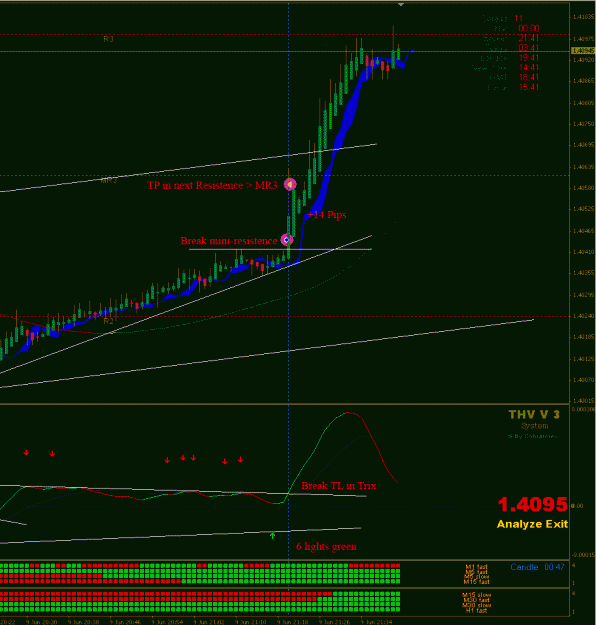Click the 1.40240 price scale label
The image size is (596, 625).
pos(583,316)
